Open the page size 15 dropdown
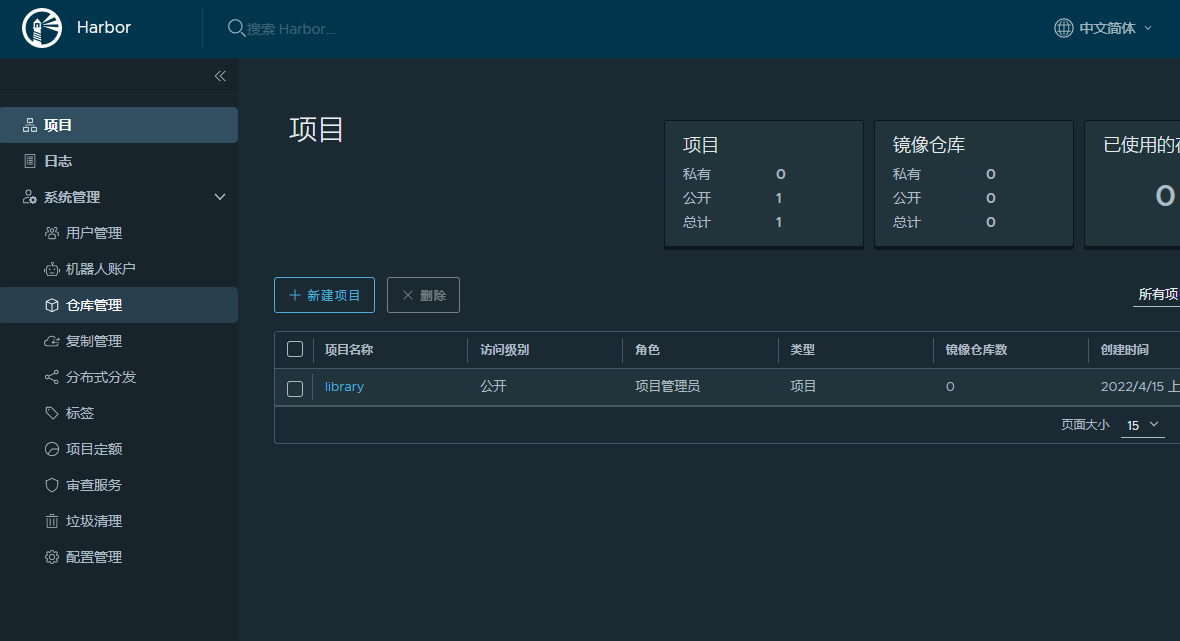1180x641 pixels. click(x=1142, y=425)
